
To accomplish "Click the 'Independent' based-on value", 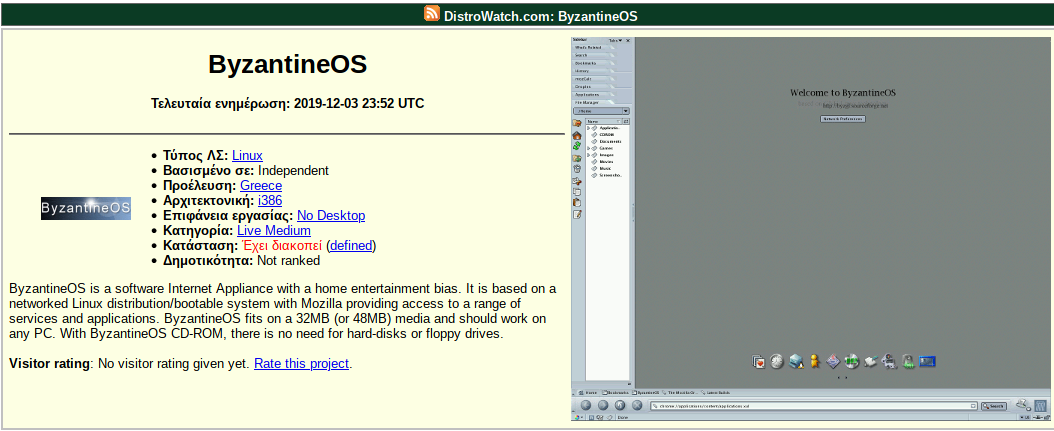I will click(293, 171).
